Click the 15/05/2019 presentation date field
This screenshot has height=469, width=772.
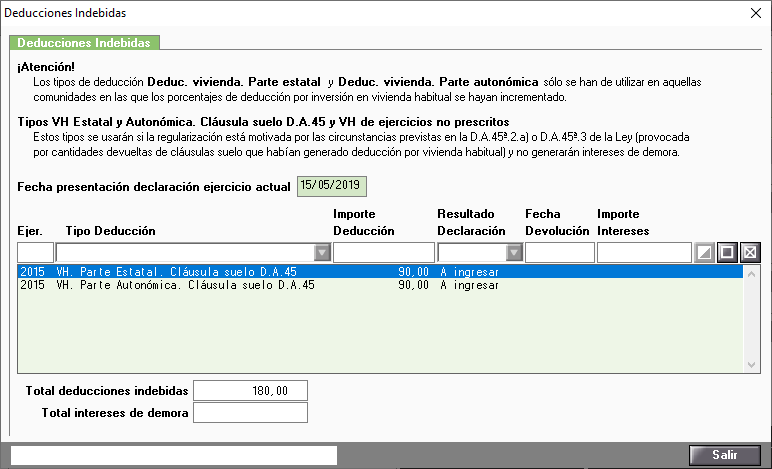click(331, 186)
